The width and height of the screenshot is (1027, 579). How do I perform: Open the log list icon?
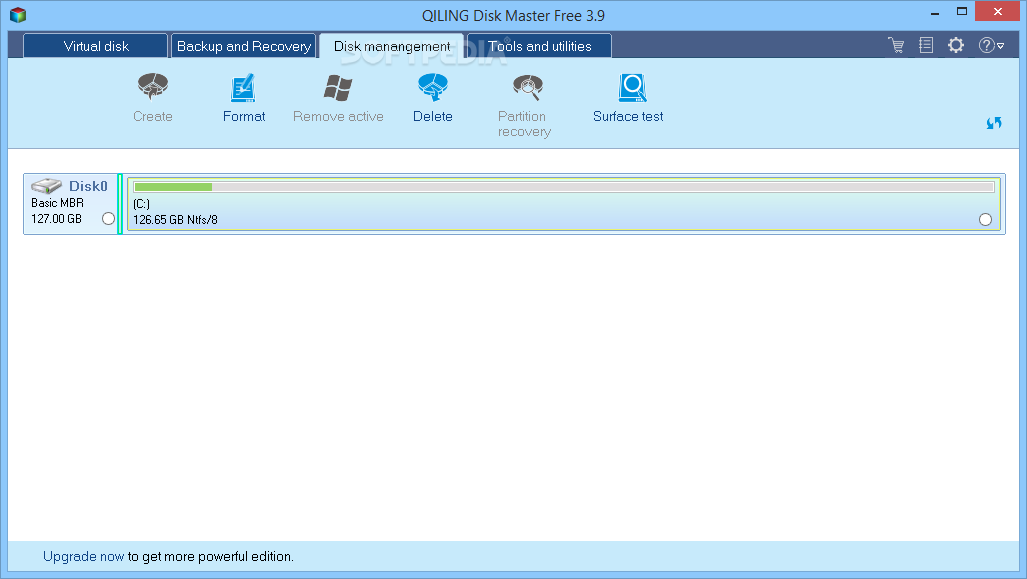tap(925, 45)
